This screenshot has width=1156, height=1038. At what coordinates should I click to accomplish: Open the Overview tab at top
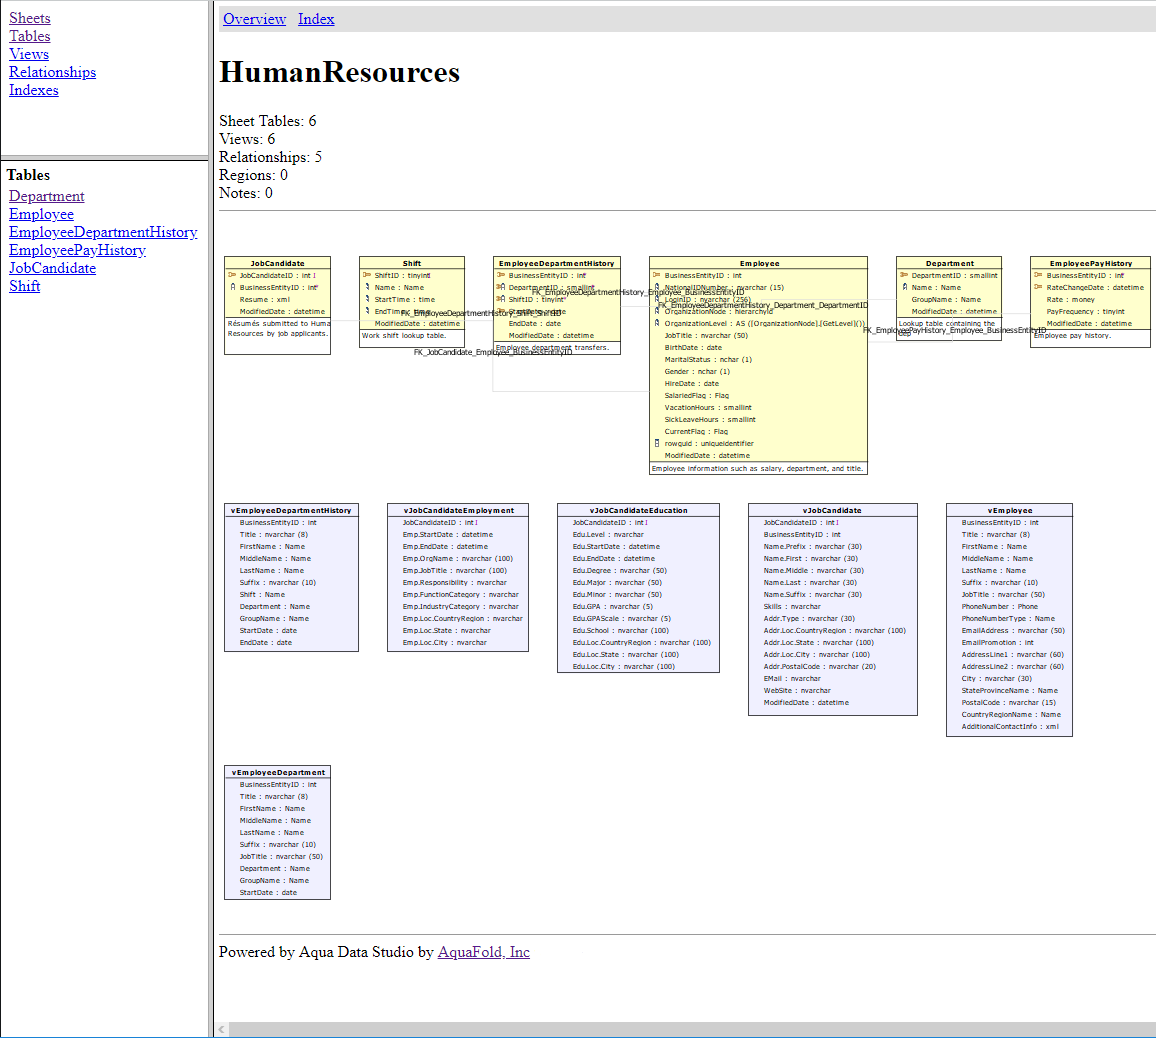pyautogui.click(x=254, y=19)
